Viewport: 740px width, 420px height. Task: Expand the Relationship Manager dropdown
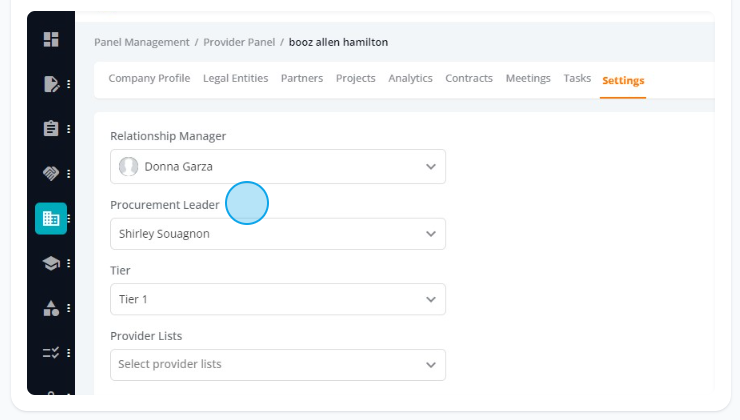tap(278, 167)
